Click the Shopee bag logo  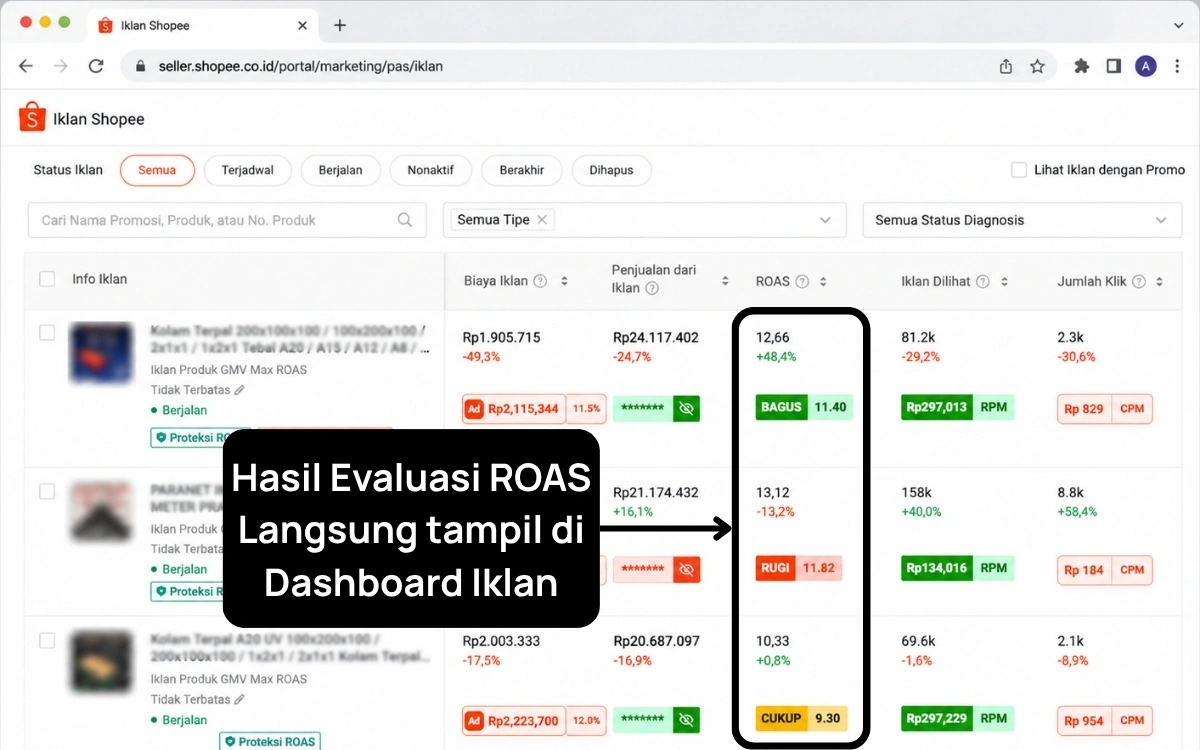[32, 117]
